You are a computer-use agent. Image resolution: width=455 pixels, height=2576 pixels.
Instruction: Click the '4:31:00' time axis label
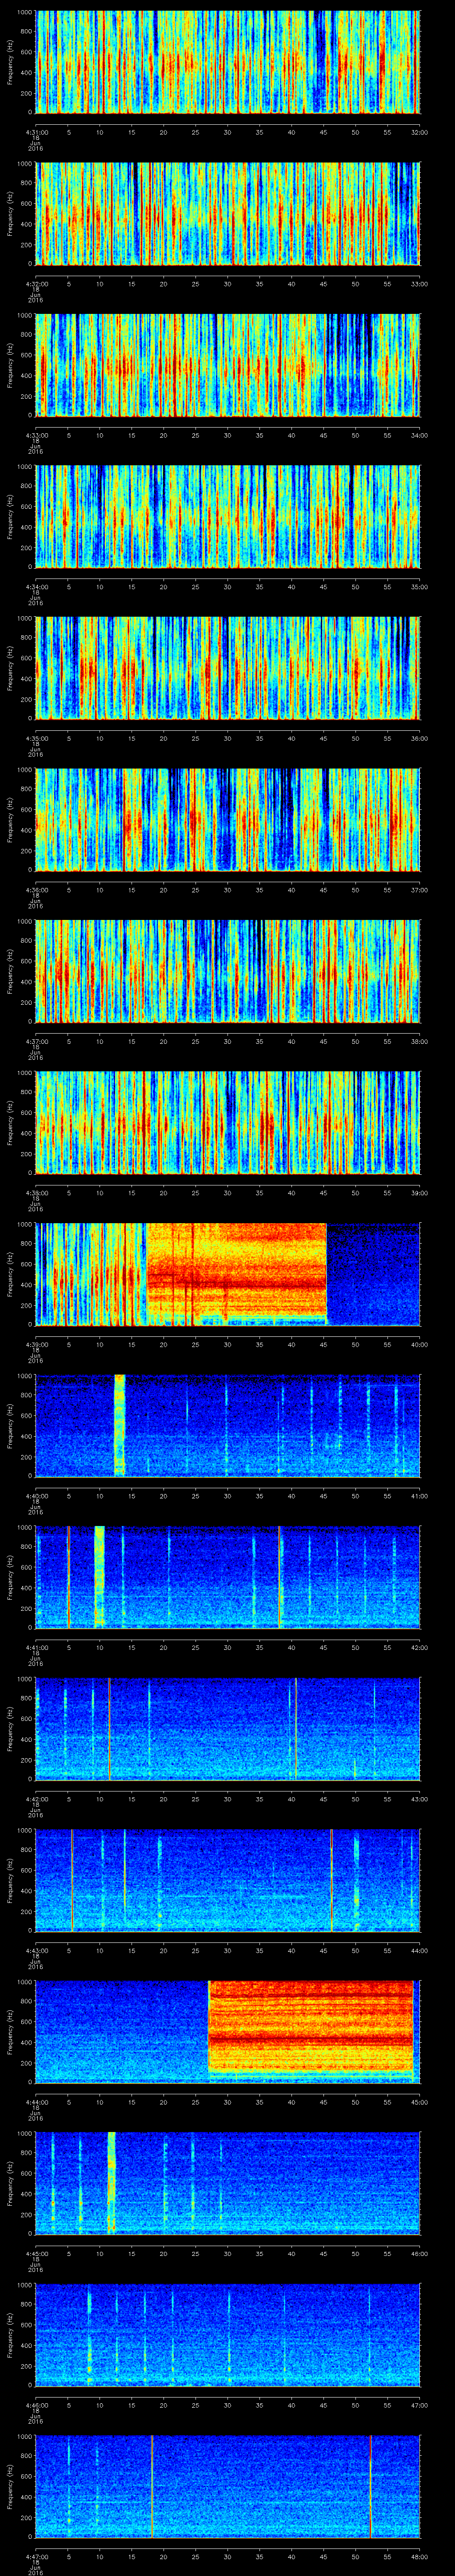click(x=36, y=132)
